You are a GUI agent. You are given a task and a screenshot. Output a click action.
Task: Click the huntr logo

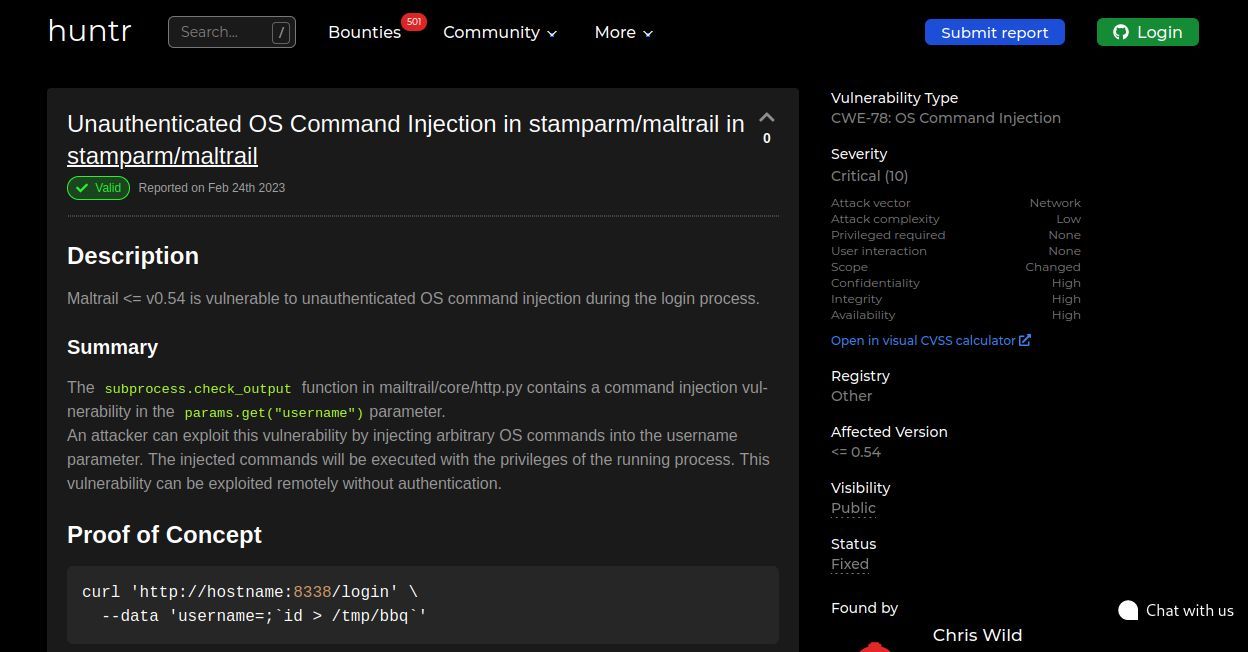(x=89, y=32)
